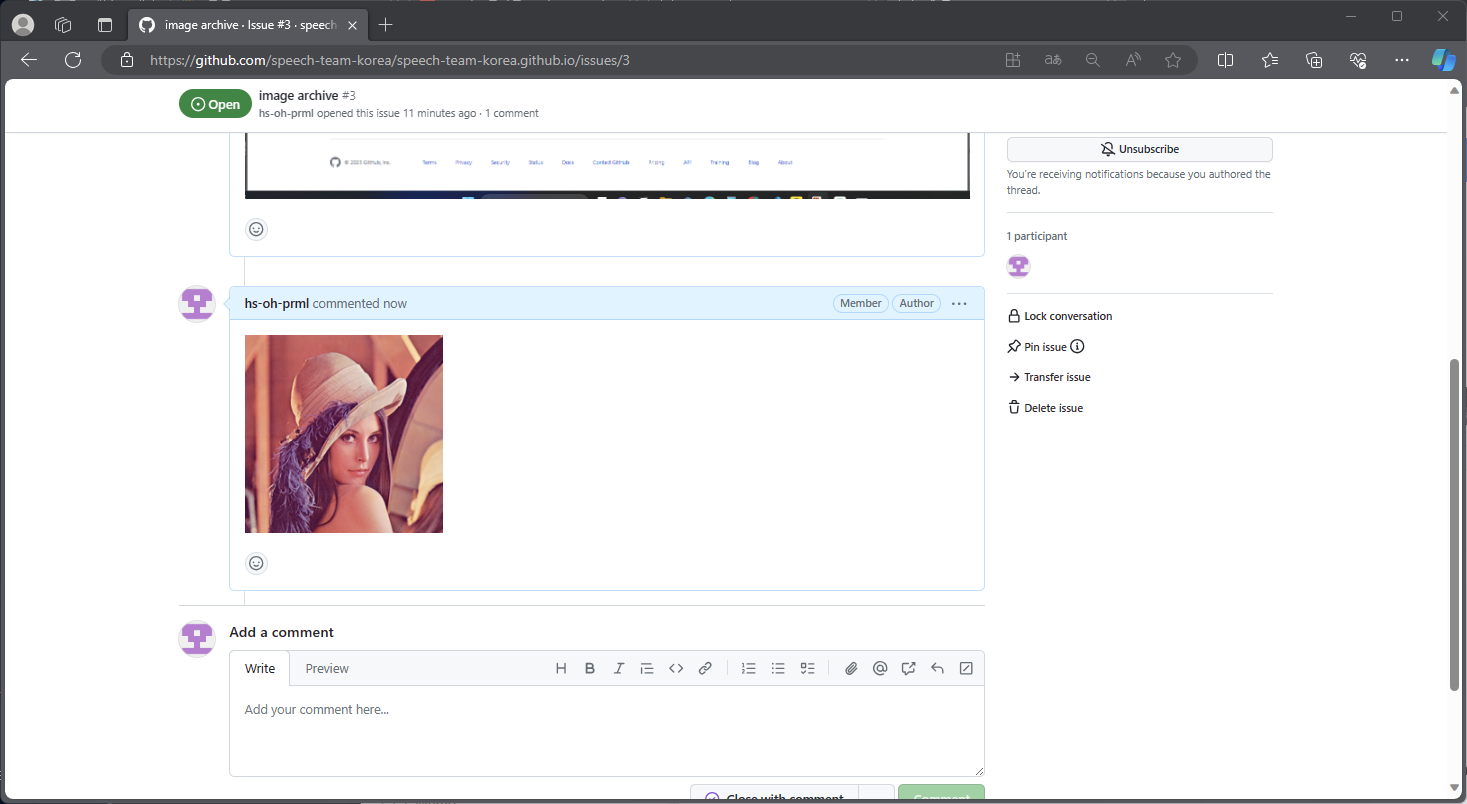This screenshot has width=1467, height=804.
Task: Apply Bold formatting in comment toolbar
Action: coord(590,668)
